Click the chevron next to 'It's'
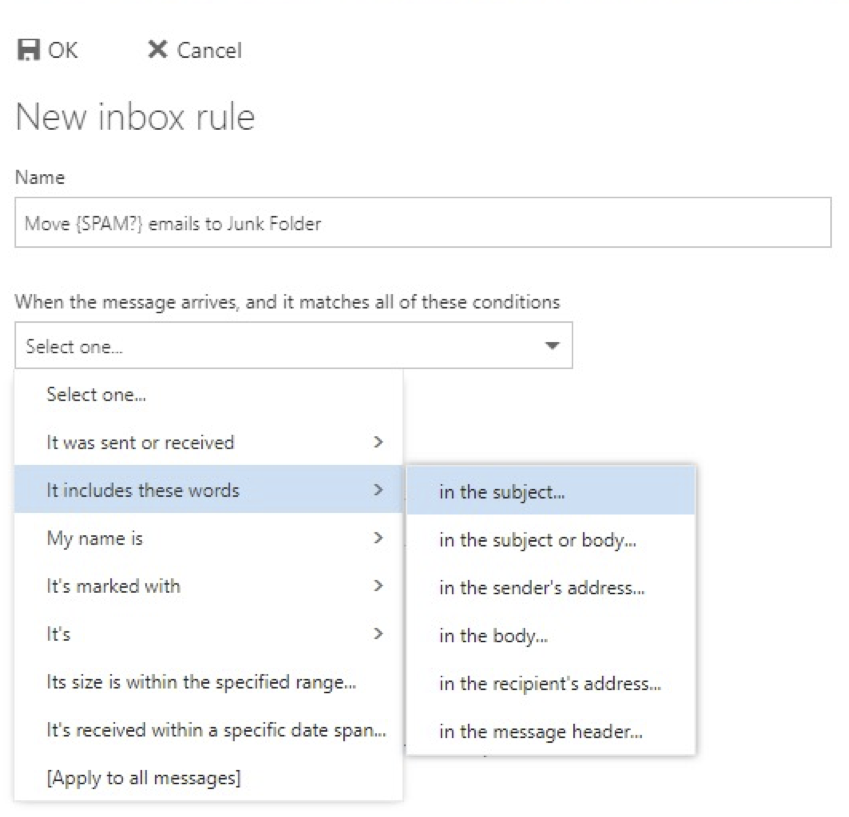 [377, 634]
